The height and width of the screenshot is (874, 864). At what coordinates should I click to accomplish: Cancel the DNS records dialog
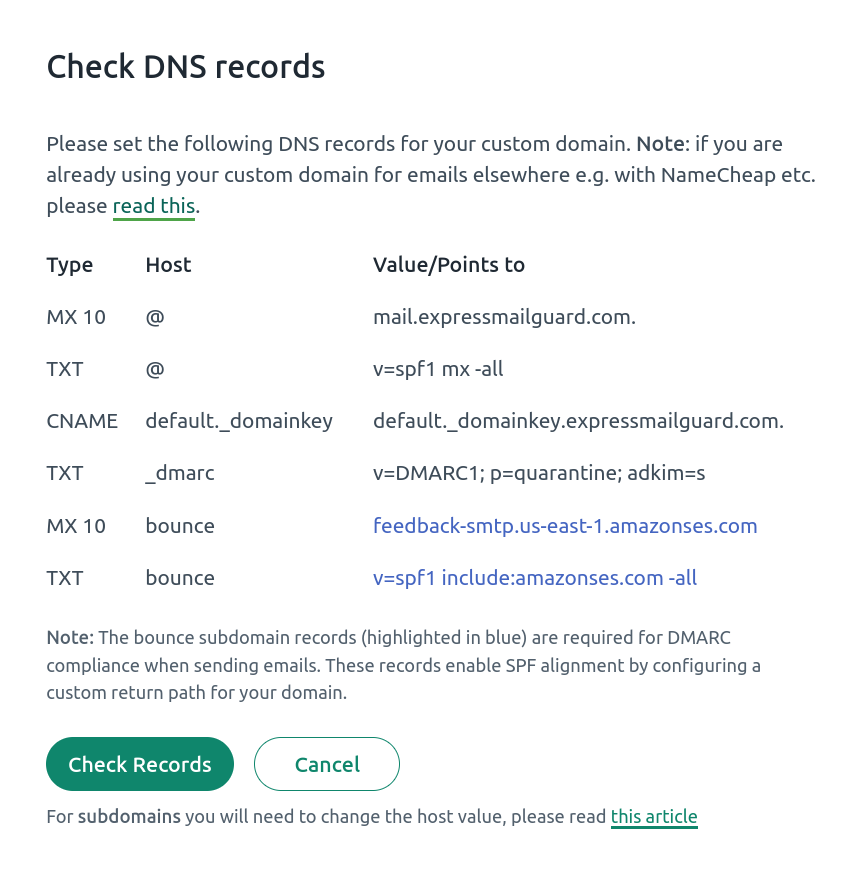[327, 764]
